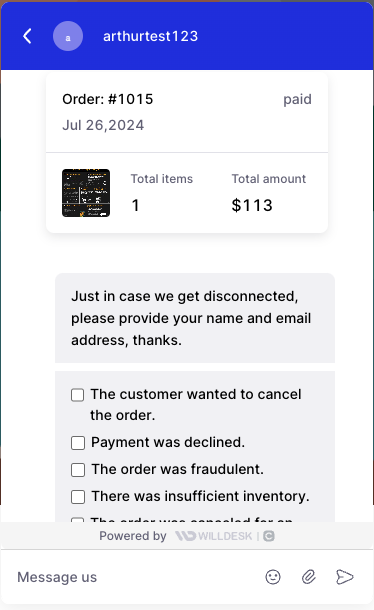Click the $113 total amount value
374x610 pixels.
tap(252, 205)
